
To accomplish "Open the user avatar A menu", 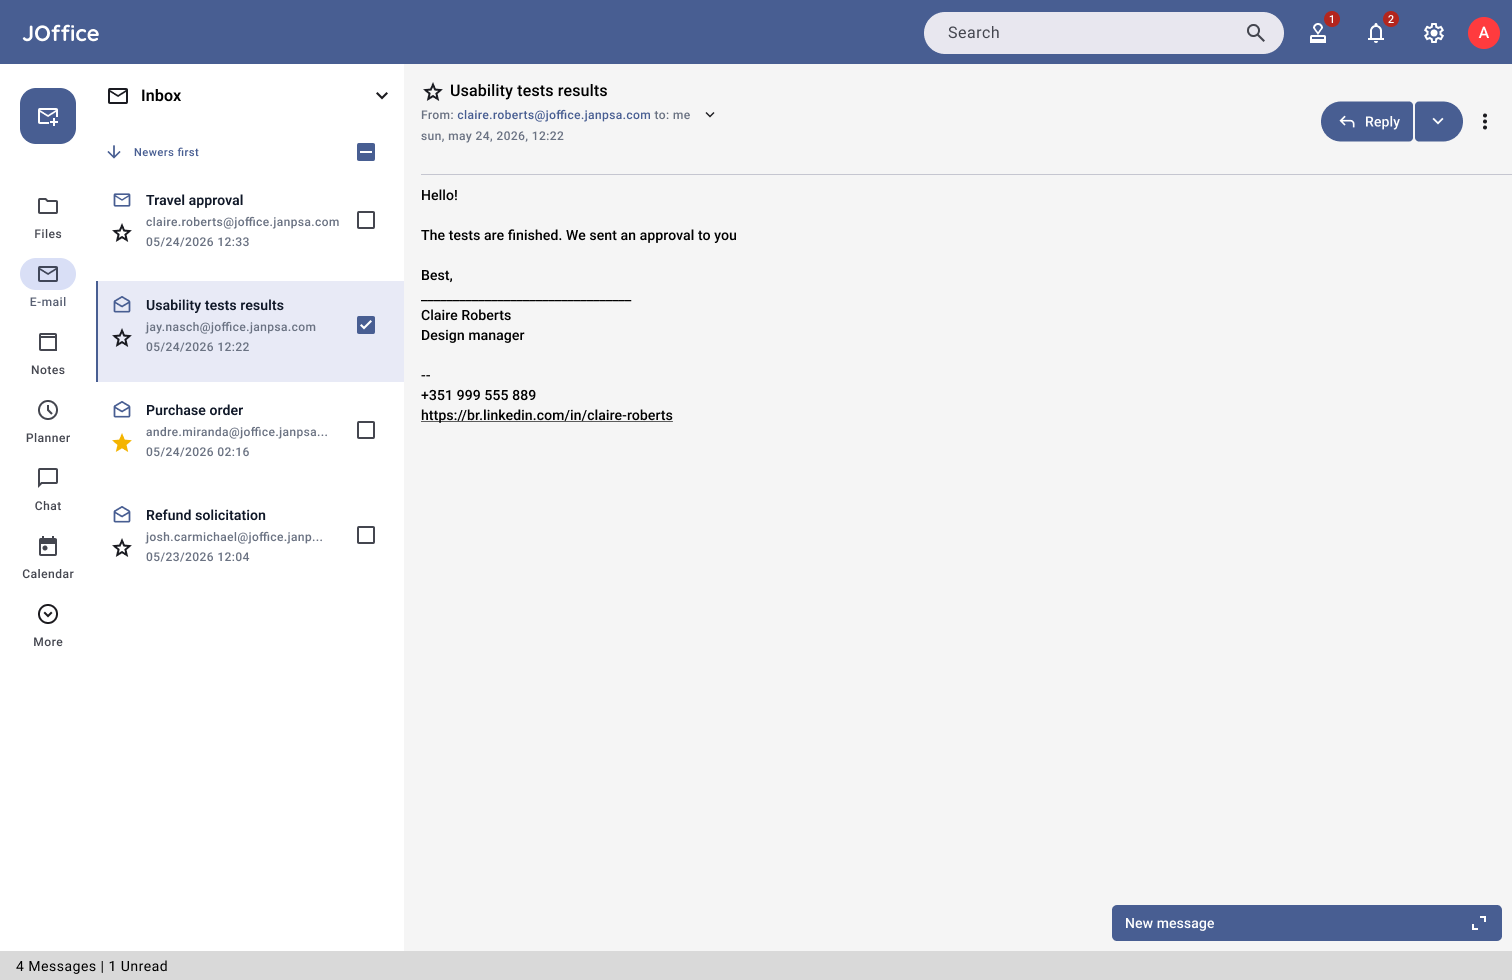I will pos(1484,33).
